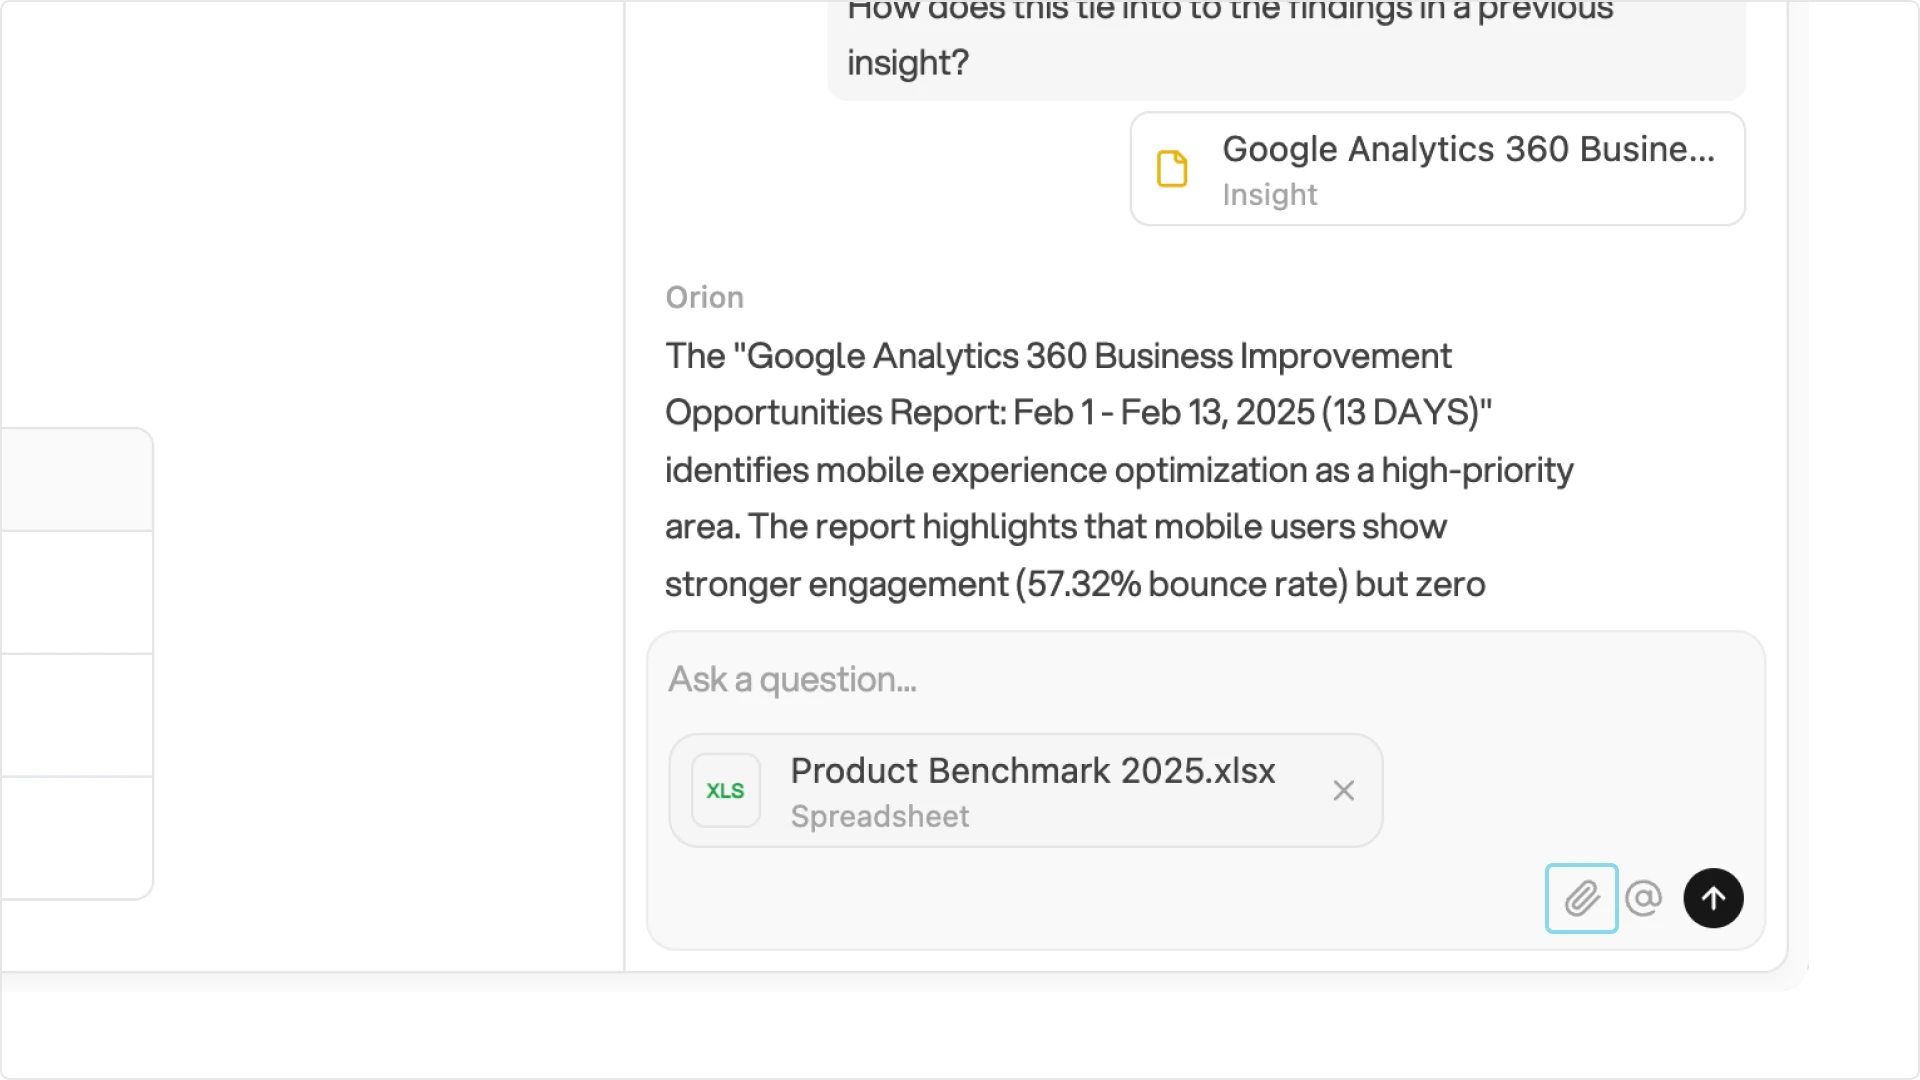1920x1080 pixels.
Task: Select the third row in left panel
Action: (x=77, y=715)
